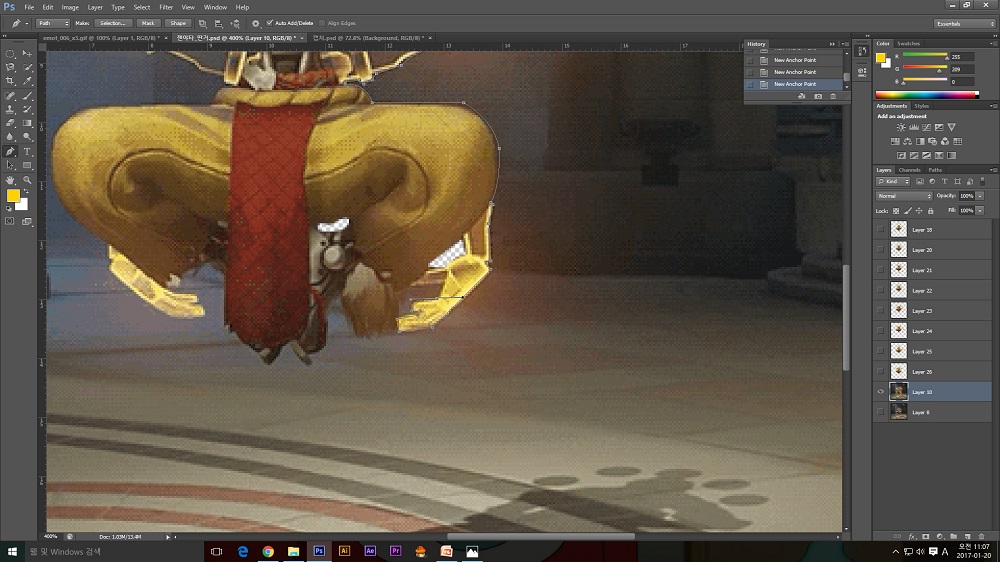1000x562 pixels.
Task: Open pen options gear menu
Action: click(256, 24)
